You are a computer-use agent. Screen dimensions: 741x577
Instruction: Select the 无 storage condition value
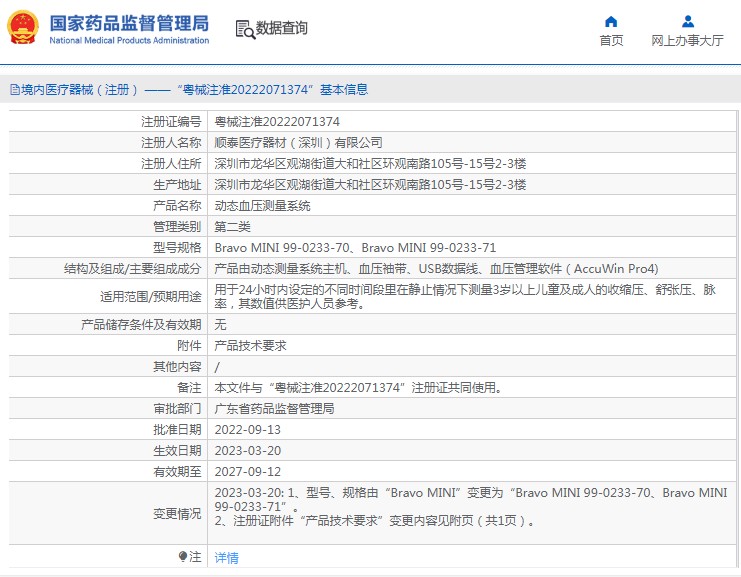tap(220, 325)
